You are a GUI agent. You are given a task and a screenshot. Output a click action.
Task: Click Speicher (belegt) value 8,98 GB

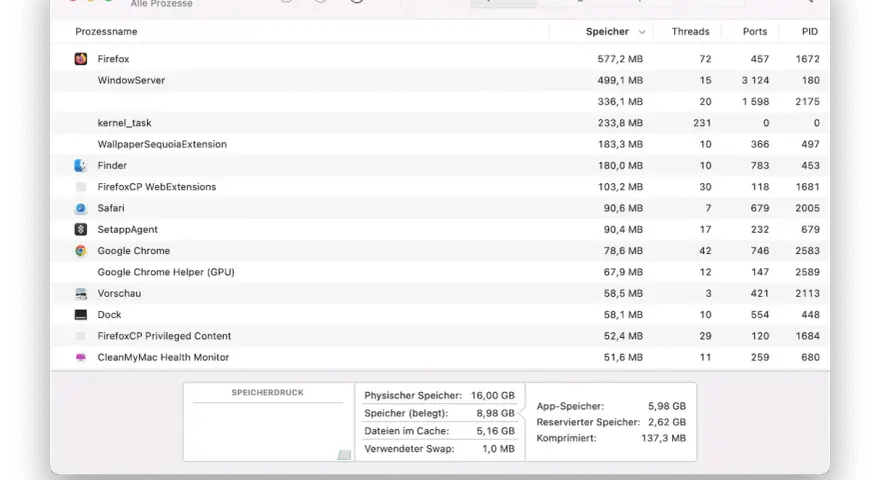496,413
